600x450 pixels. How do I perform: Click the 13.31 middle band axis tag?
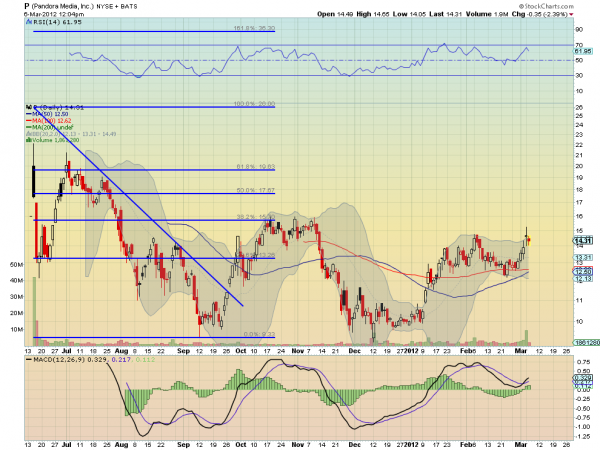click(x=583, y=258)
